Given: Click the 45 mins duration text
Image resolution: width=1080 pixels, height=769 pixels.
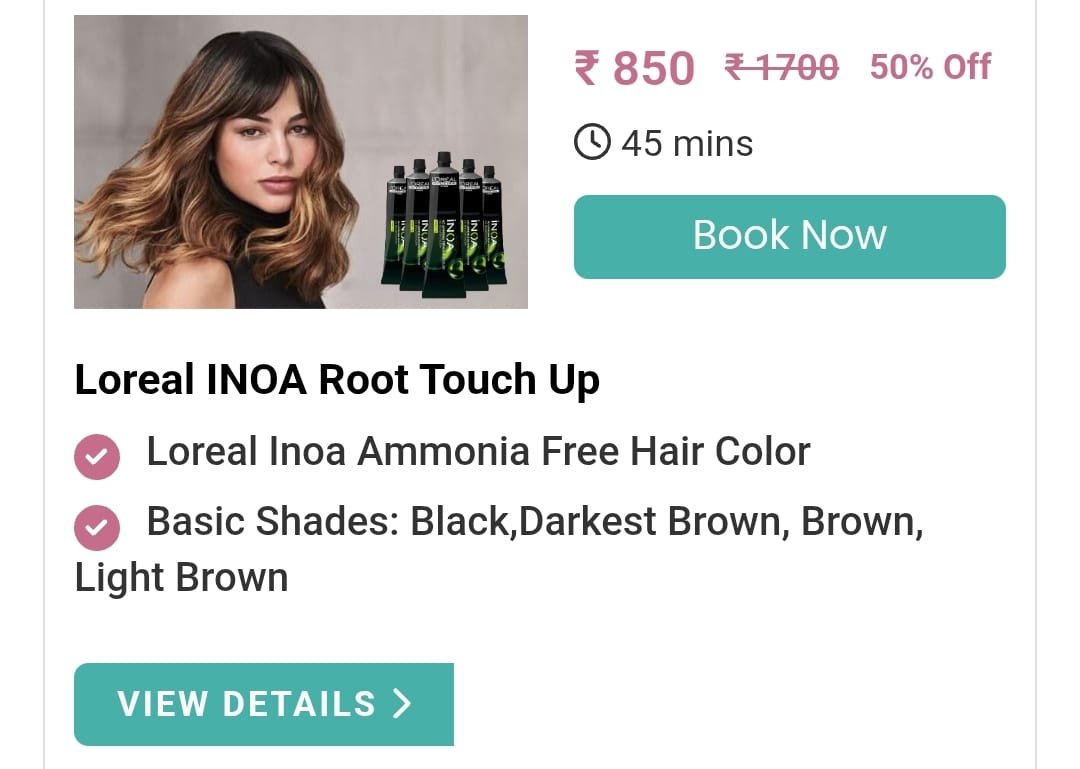Looking at the screenshot, I should pyautogui.click(x=687, y=143).
